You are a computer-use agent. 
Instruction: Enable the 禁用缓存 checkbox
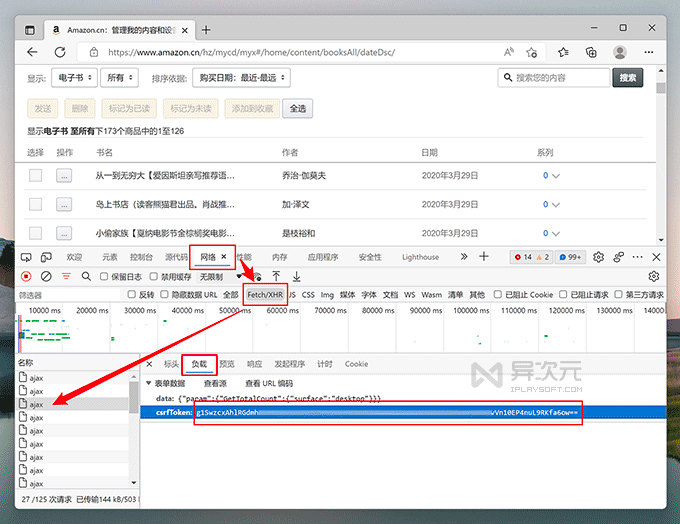tap(154, 276)
